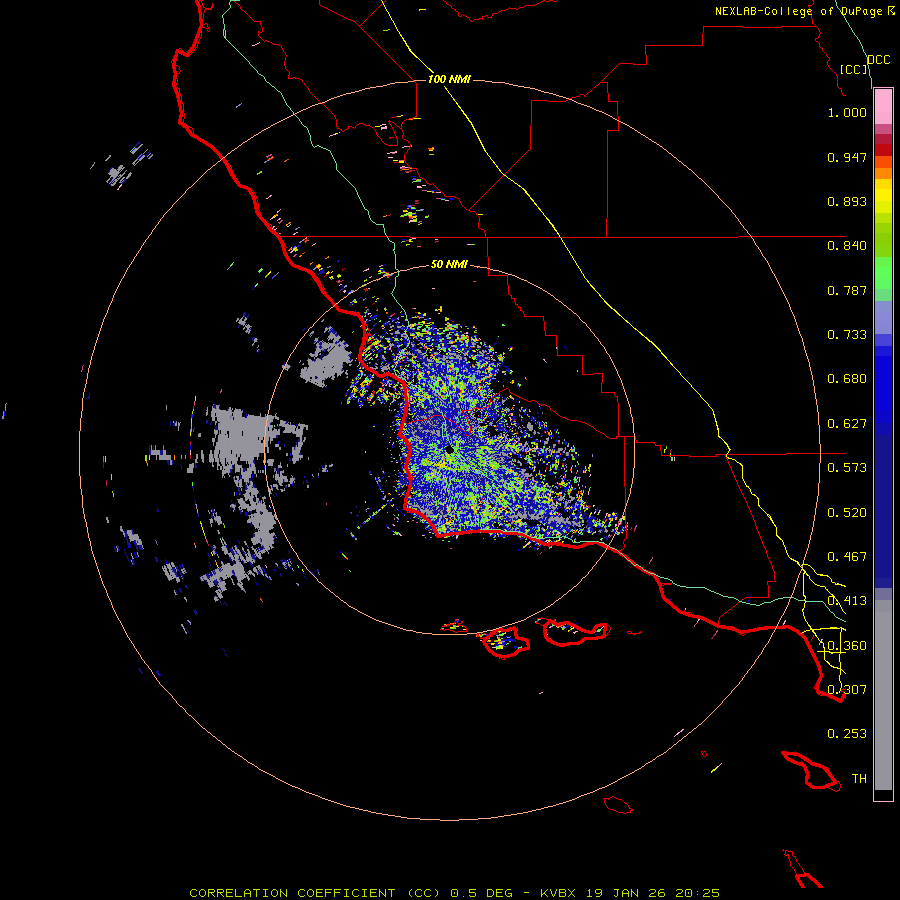This screenshot has height=900, width=900.
Task: Click the 1.000 scale value
Action: point(847,112)
